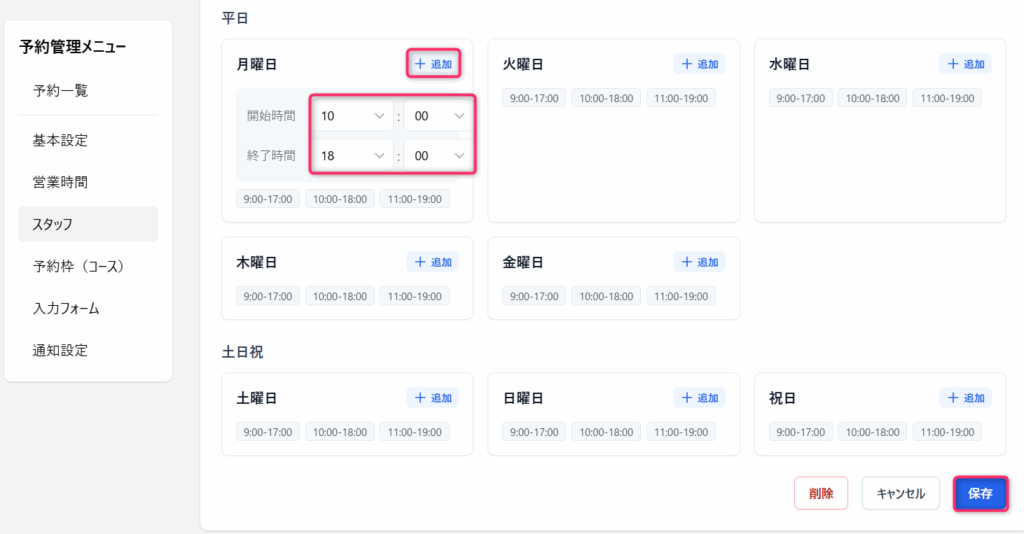Open the 開始時間 minute dropdown
1024x534 pixels.
pos(439,116)
